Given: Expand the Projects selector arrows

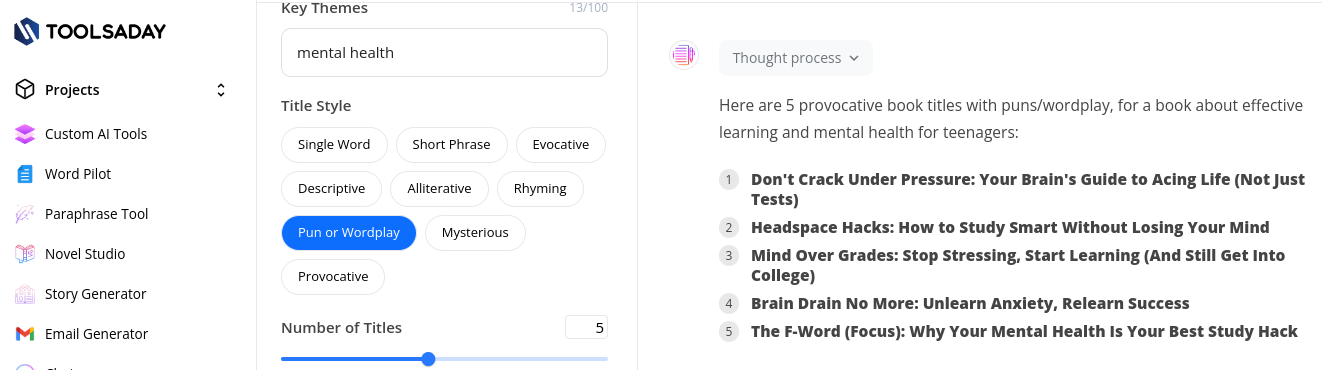Looking at the screenshot, I should point(221,90).
